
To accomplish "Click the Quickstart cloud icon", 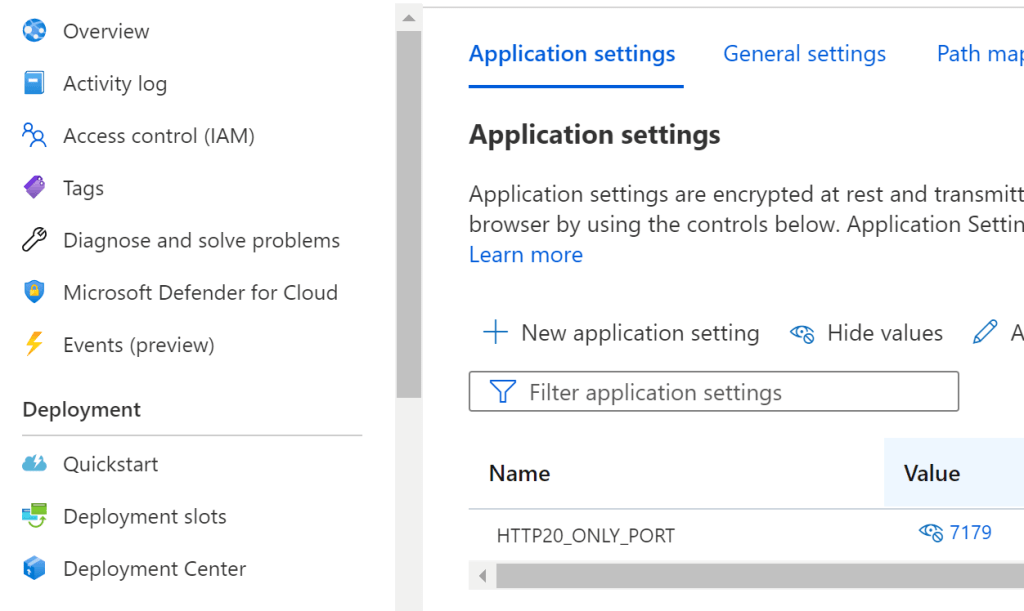I will (34, 464).
